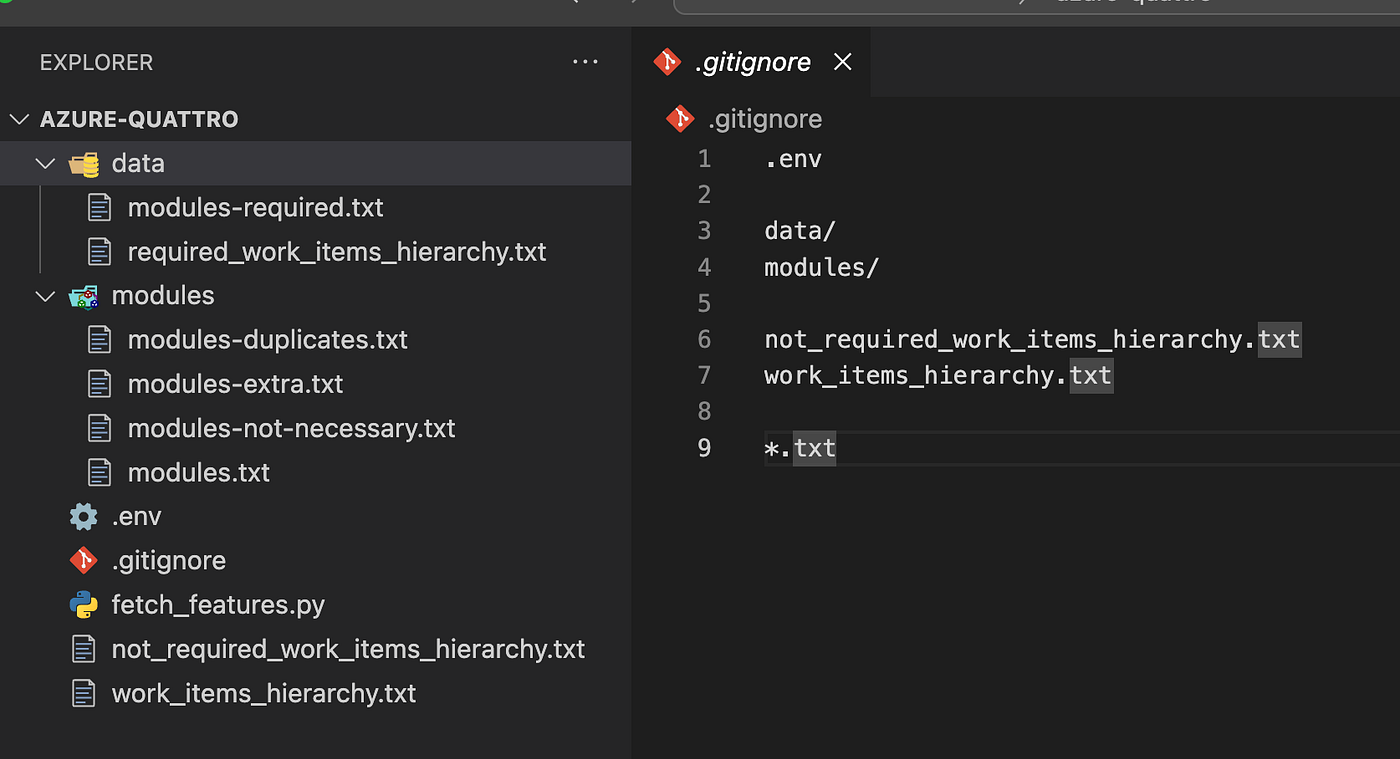Click the git icon in the breadcrumb
This screenshot has width=1400, height=759.
(680, 119)
